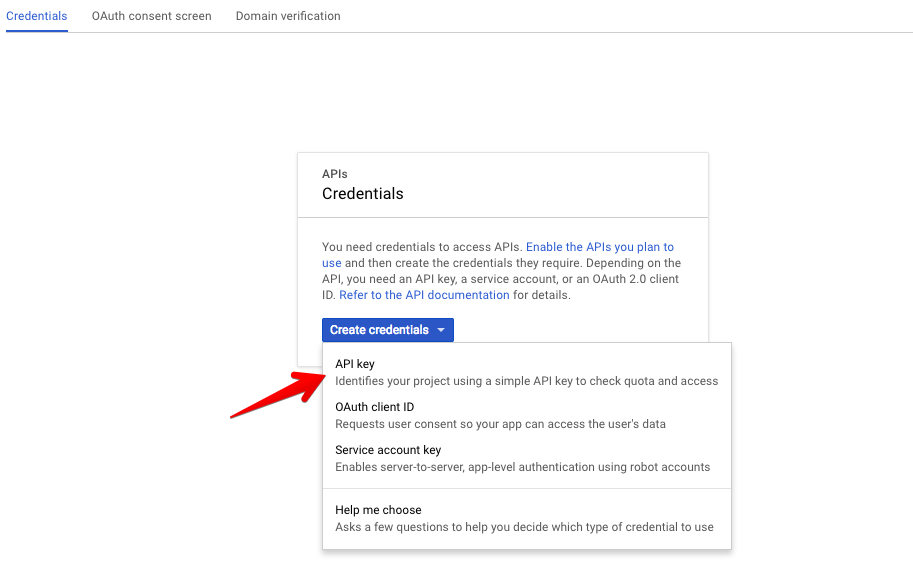Image resolution: width=913 pixels, height=581 pixels.
Task: Click the divider line above Help me choose
Action: (x=527, y=488)
